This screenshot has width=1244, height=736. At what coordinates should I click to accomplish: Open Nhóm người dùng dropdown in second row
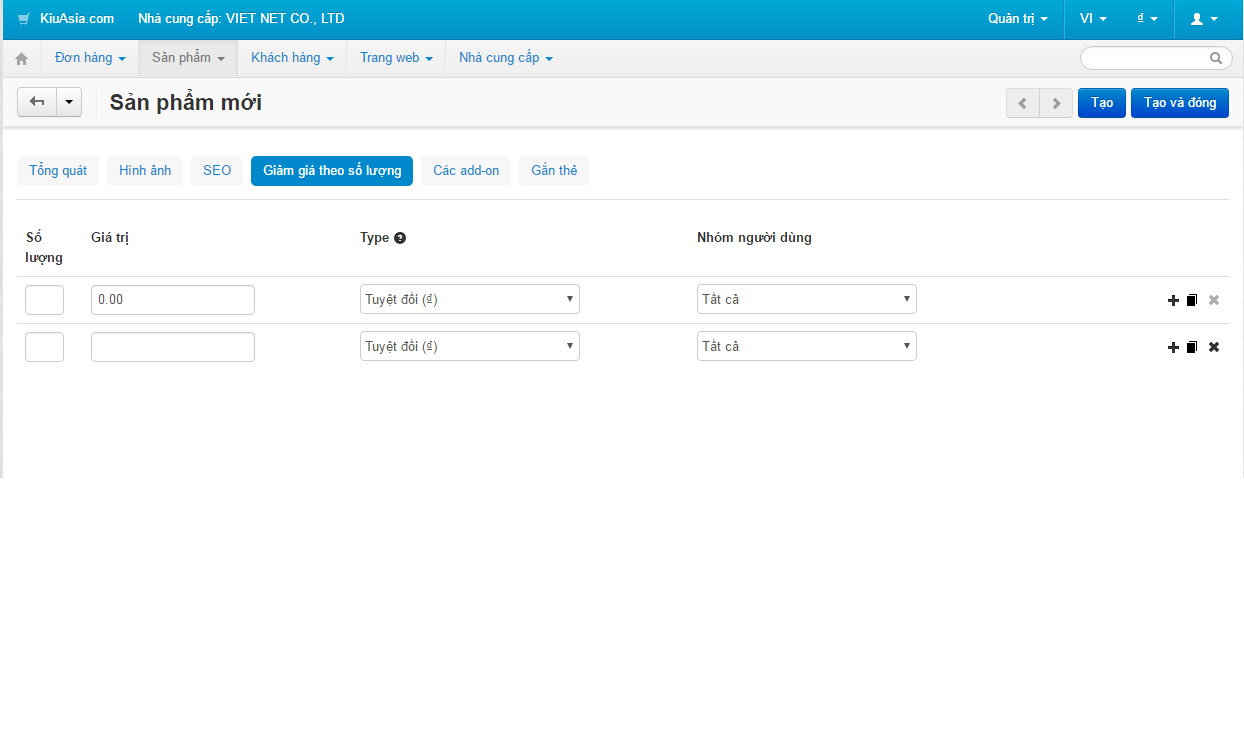pyautogui.click(x=807, y=346)
